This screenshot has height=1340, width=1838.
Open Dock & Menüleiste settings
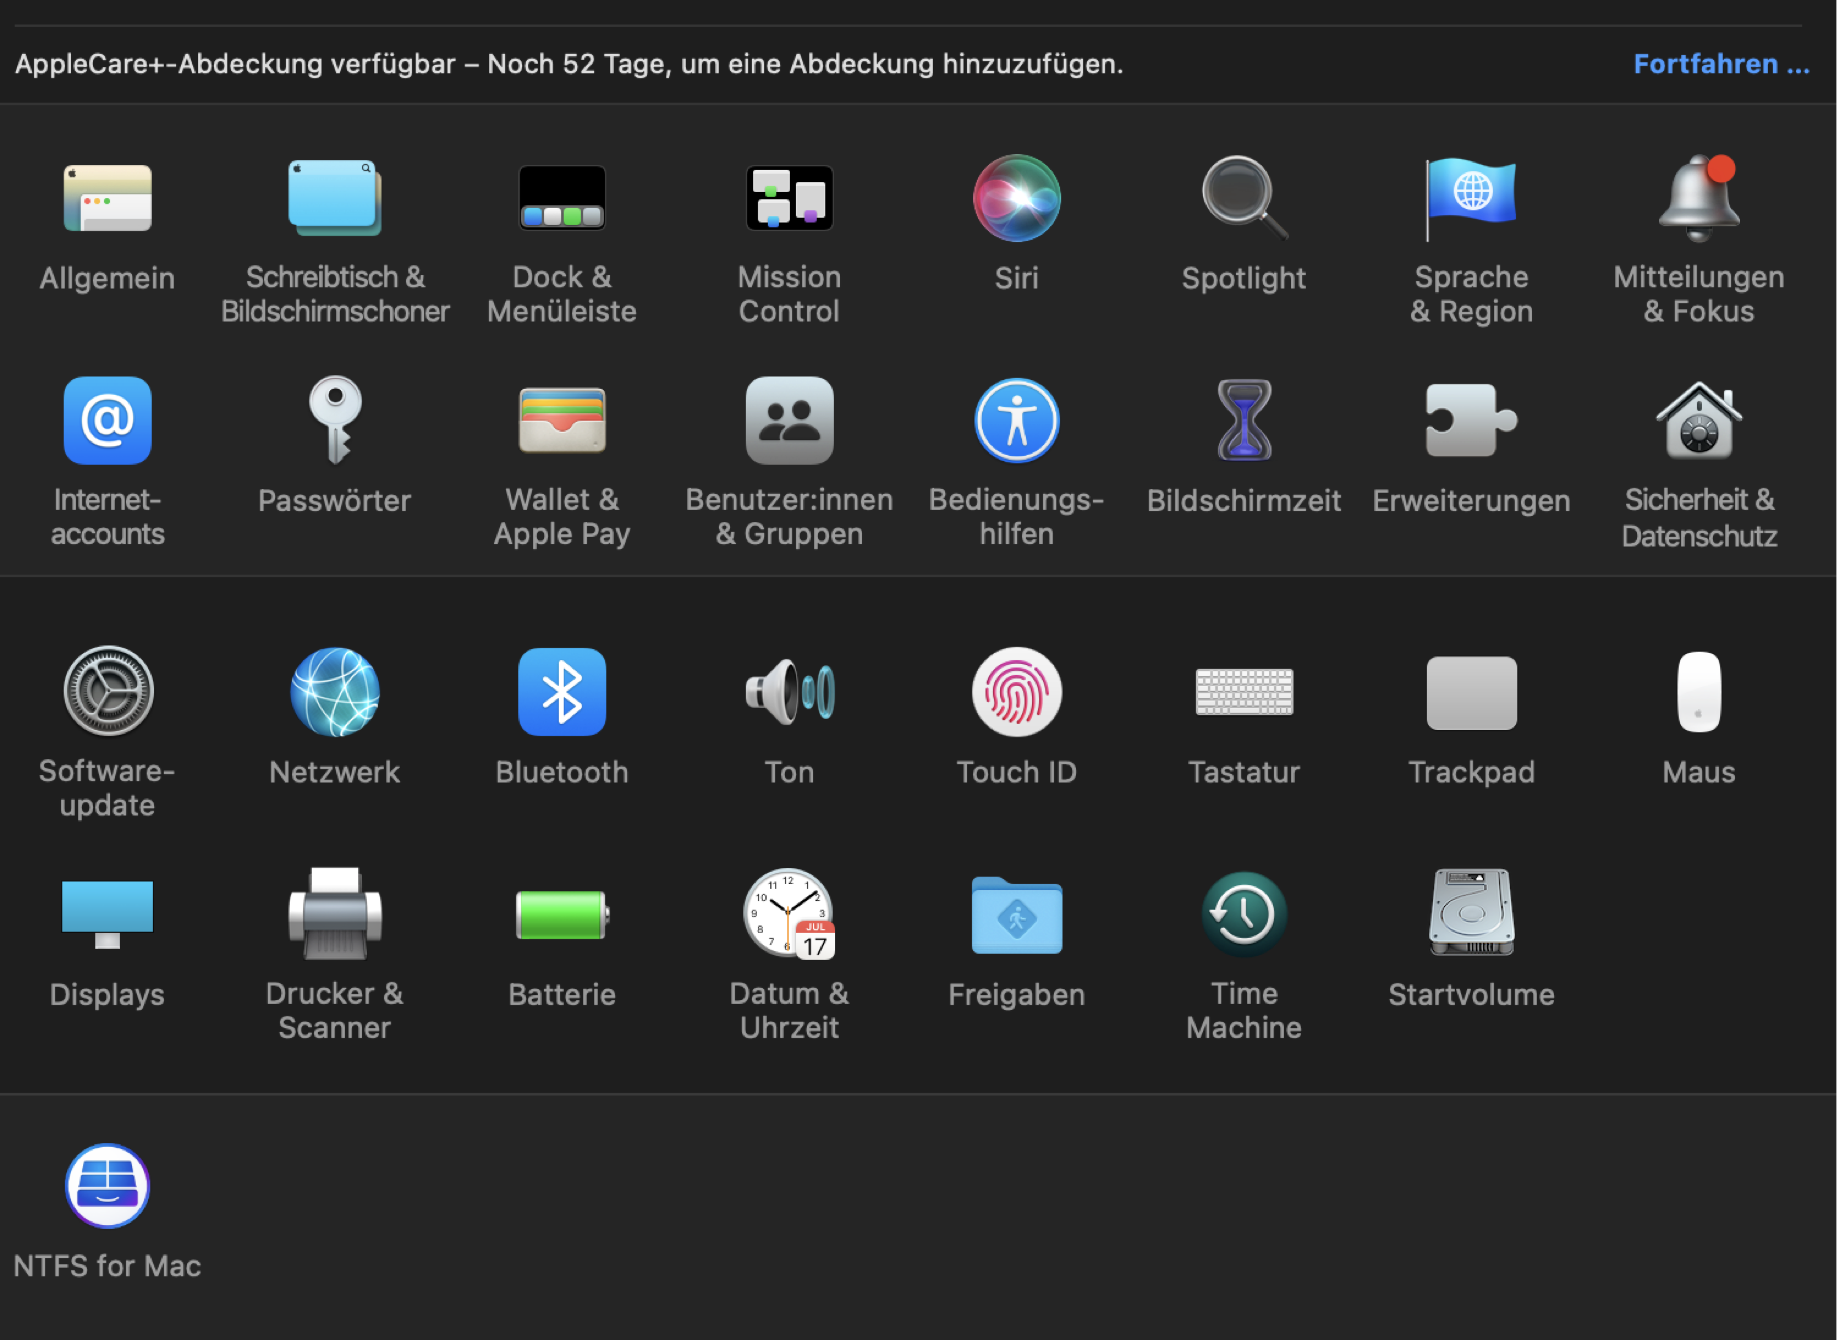[562, 198]
